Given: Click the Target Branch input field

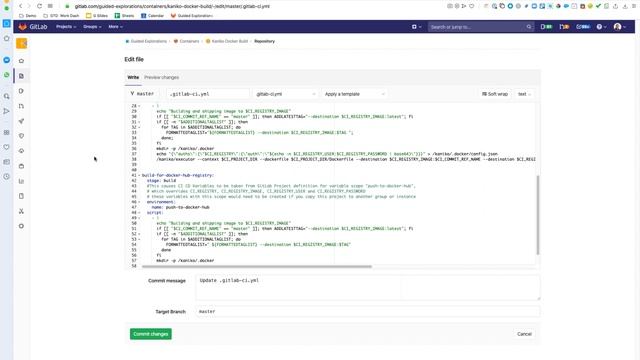Looking at the screenshot, I should coord(368,311).
